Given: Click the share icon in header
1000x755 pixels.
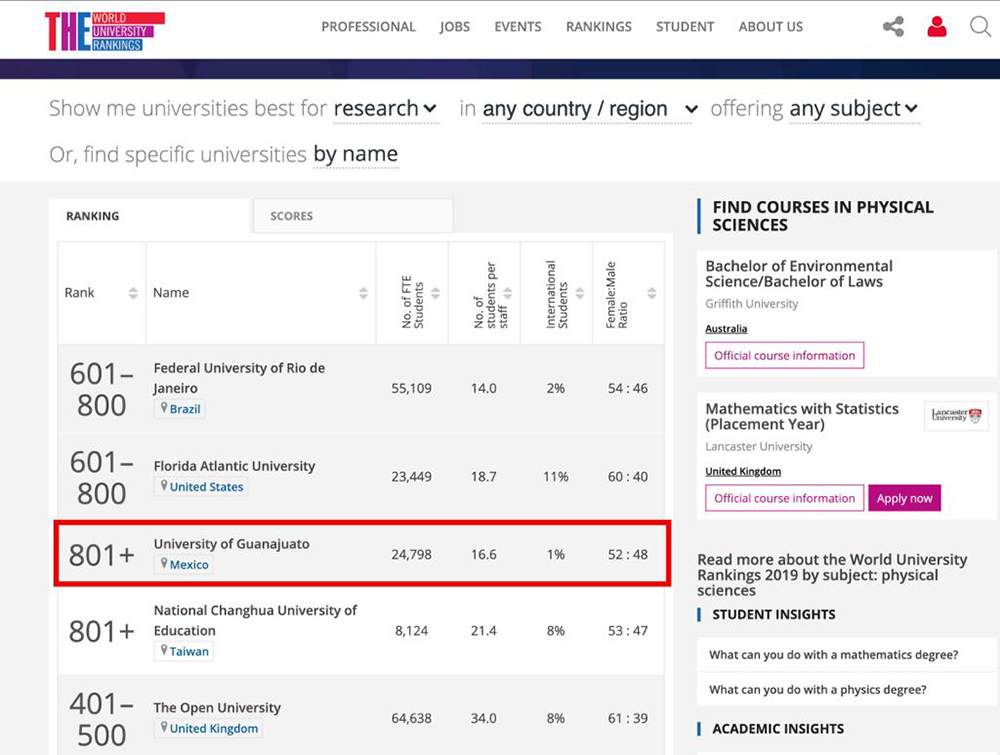Looking at the screenshot, I should [x=893, y=27].
